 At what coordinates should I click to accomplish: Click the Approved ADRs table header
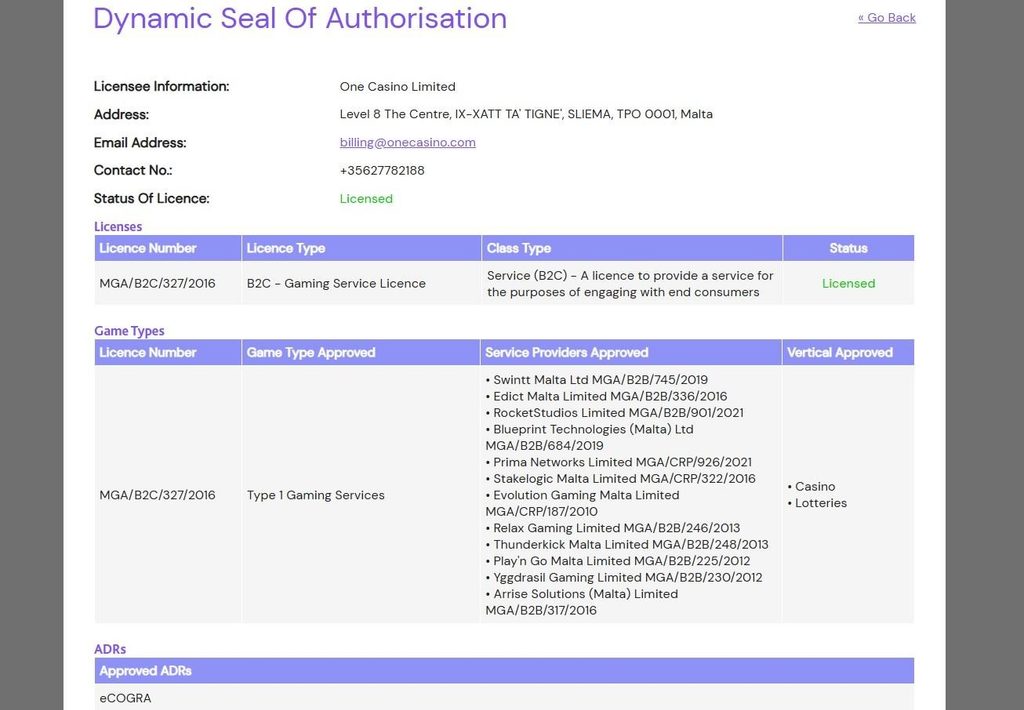click(x=504, y=671)
